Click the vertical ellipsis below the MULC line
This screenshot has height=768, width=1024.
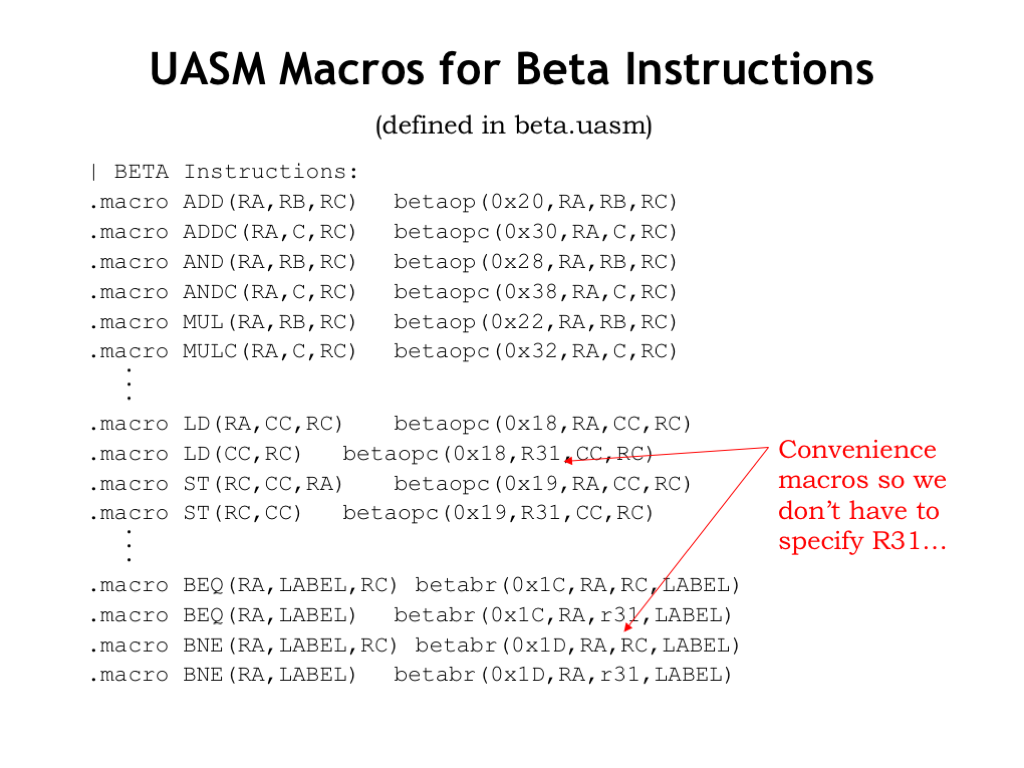pos(129,384)
